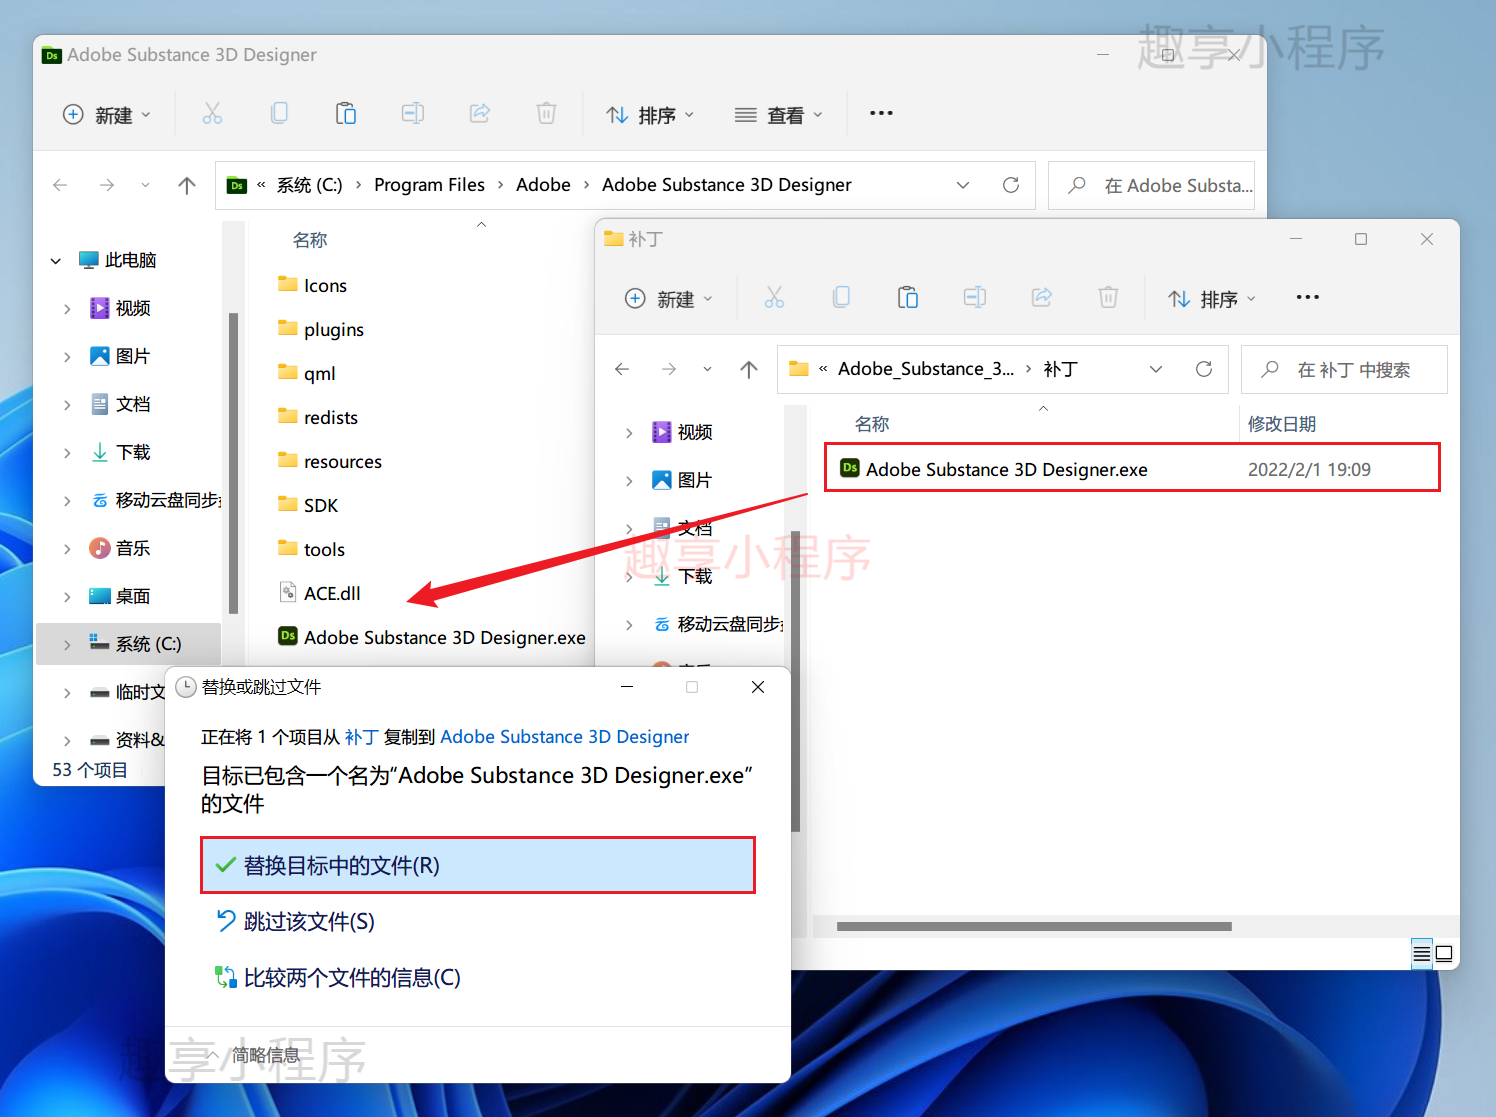Screen dimensions: 1496x1117
Task: Open See more ellipsis in 补丁 window
Action: (x=1307, y=298)
